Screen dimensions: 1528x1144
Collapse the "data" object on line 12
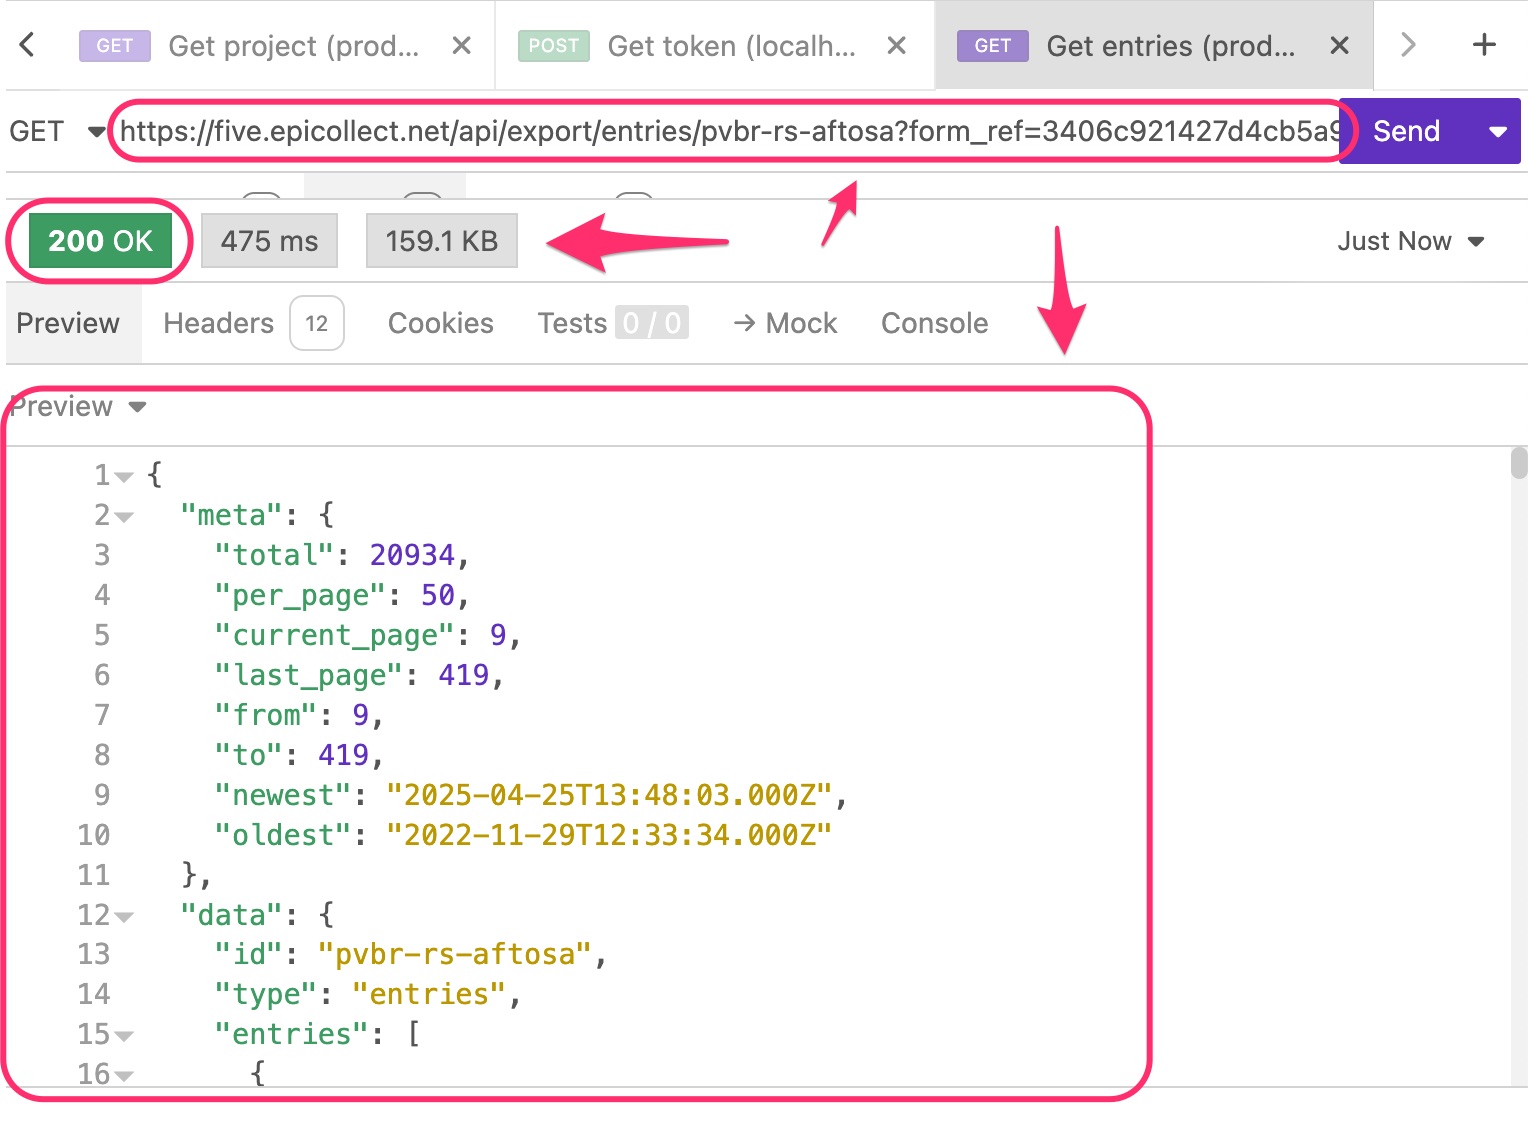coord(124,917)
